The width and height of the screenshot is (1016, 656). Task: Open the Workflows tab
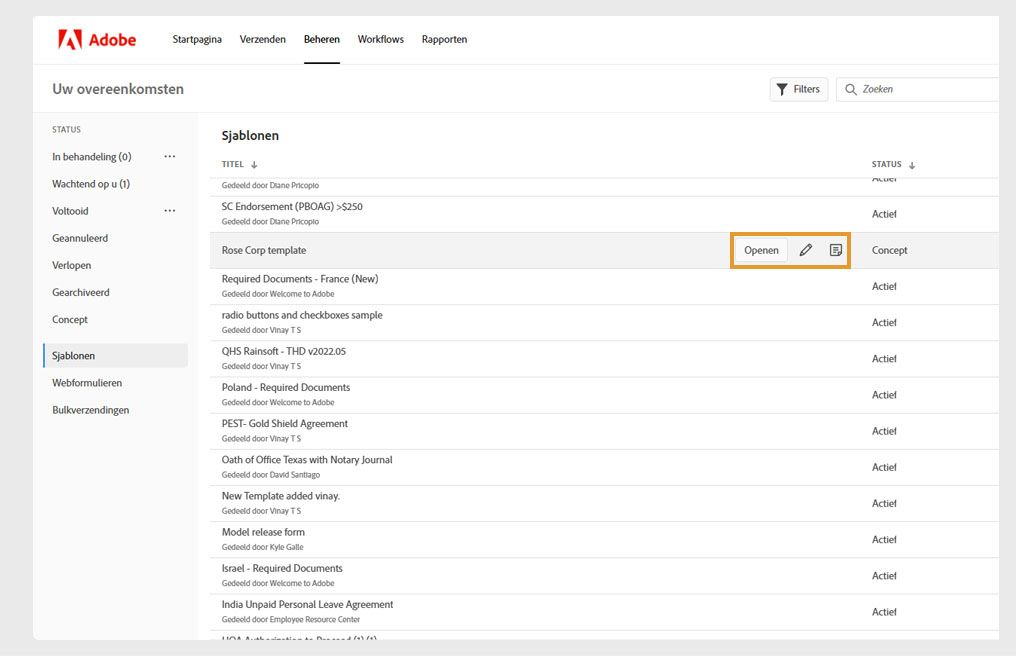tap(381, 40)
